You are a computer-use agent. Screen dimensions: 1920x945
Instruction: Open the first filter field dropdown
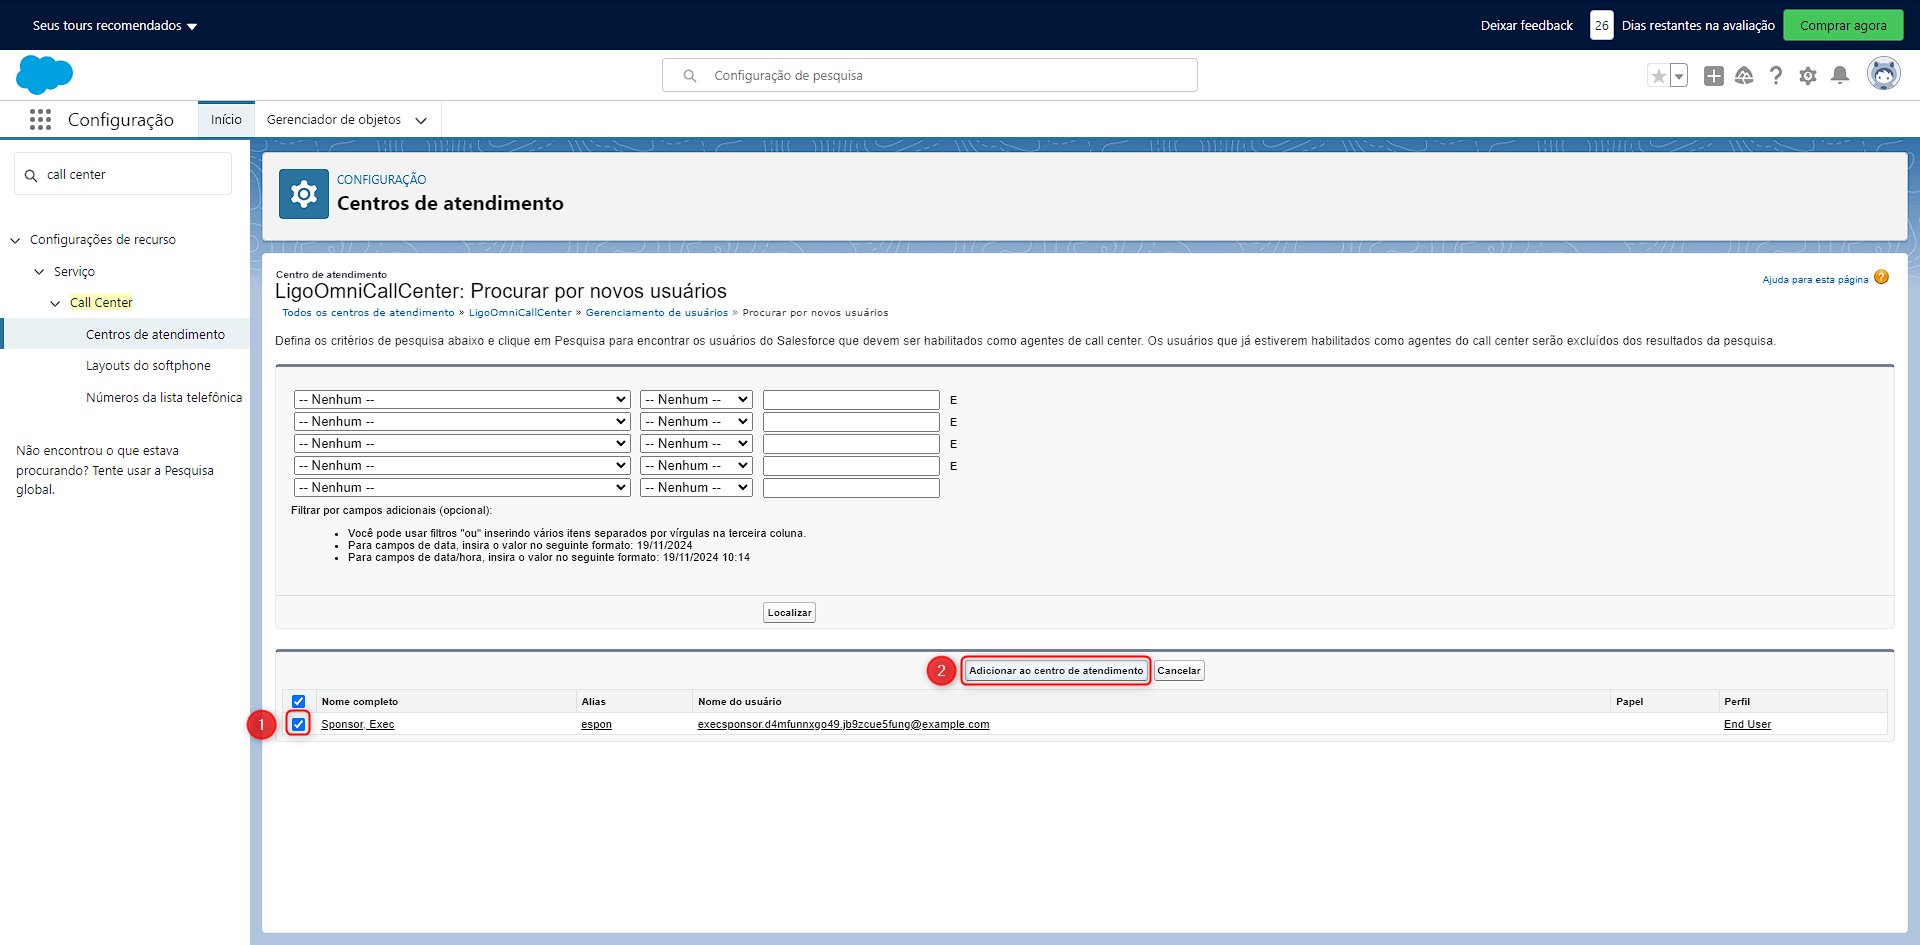point(462,400)
